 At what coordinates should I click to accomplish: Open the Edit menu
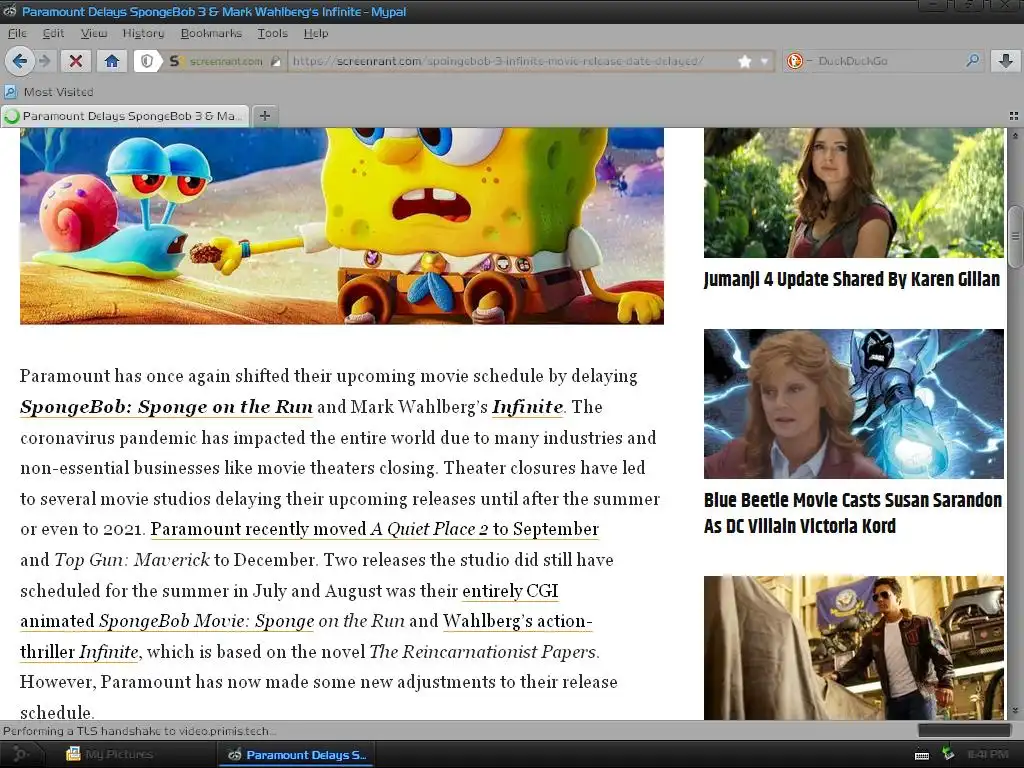tap(53, 33)
